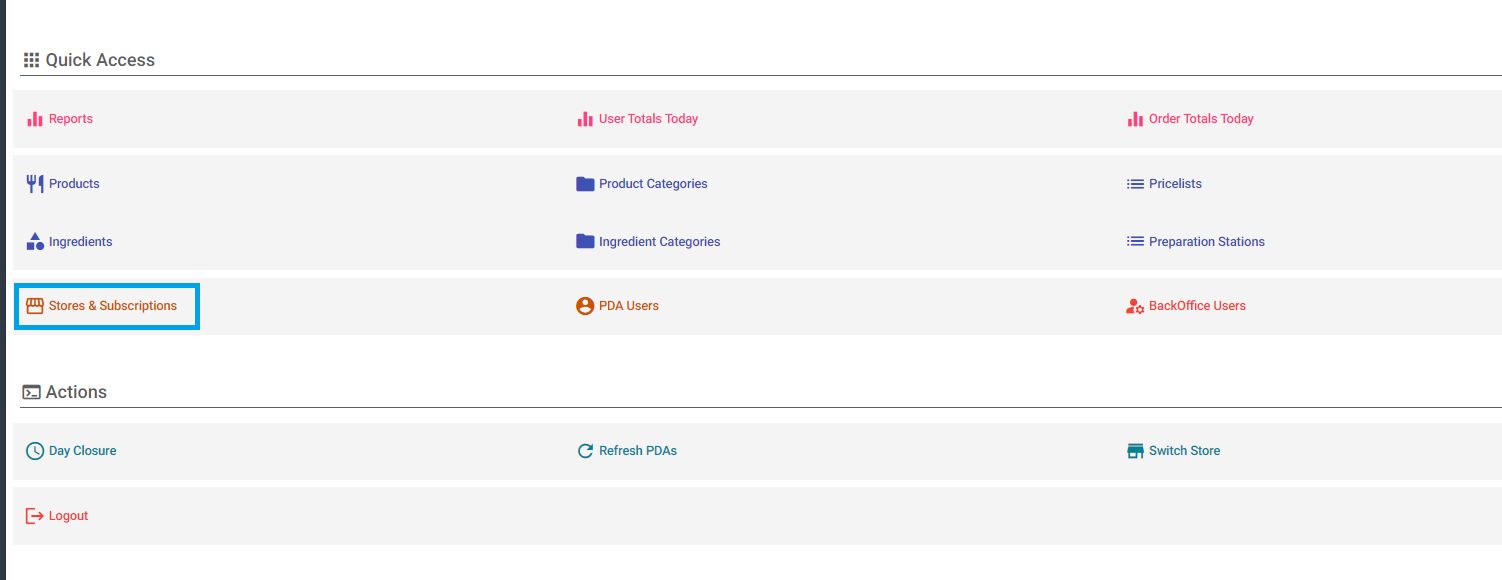Open Ingredient Categories page

click(659, 242)
